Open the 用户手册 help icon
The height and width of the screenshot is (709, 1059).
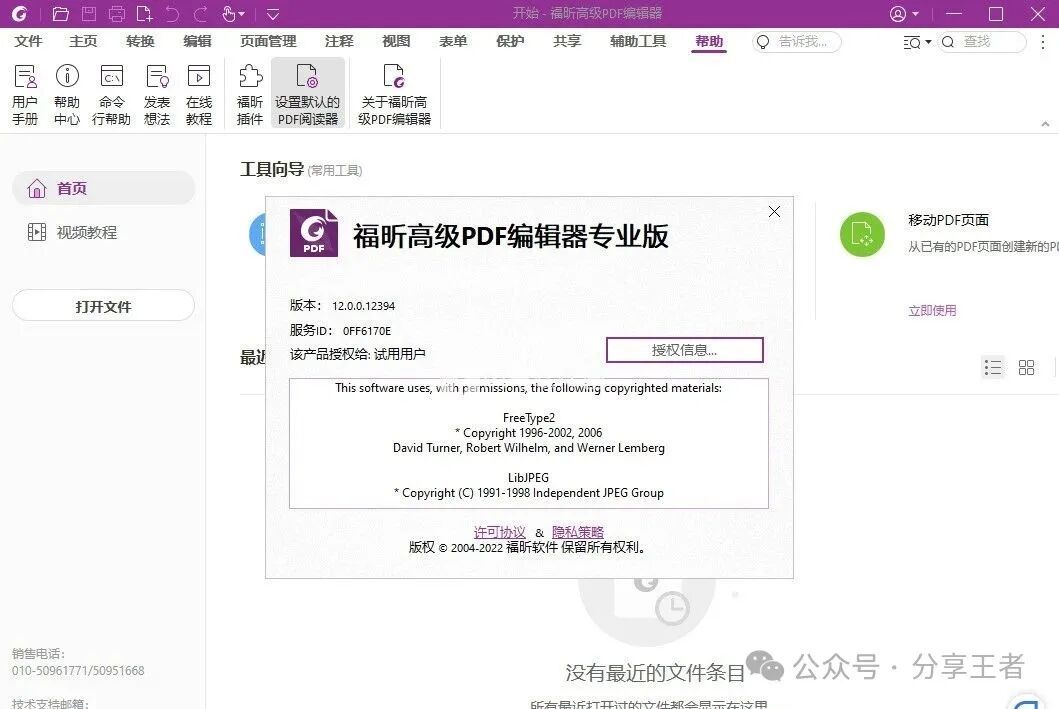(24, 93)
